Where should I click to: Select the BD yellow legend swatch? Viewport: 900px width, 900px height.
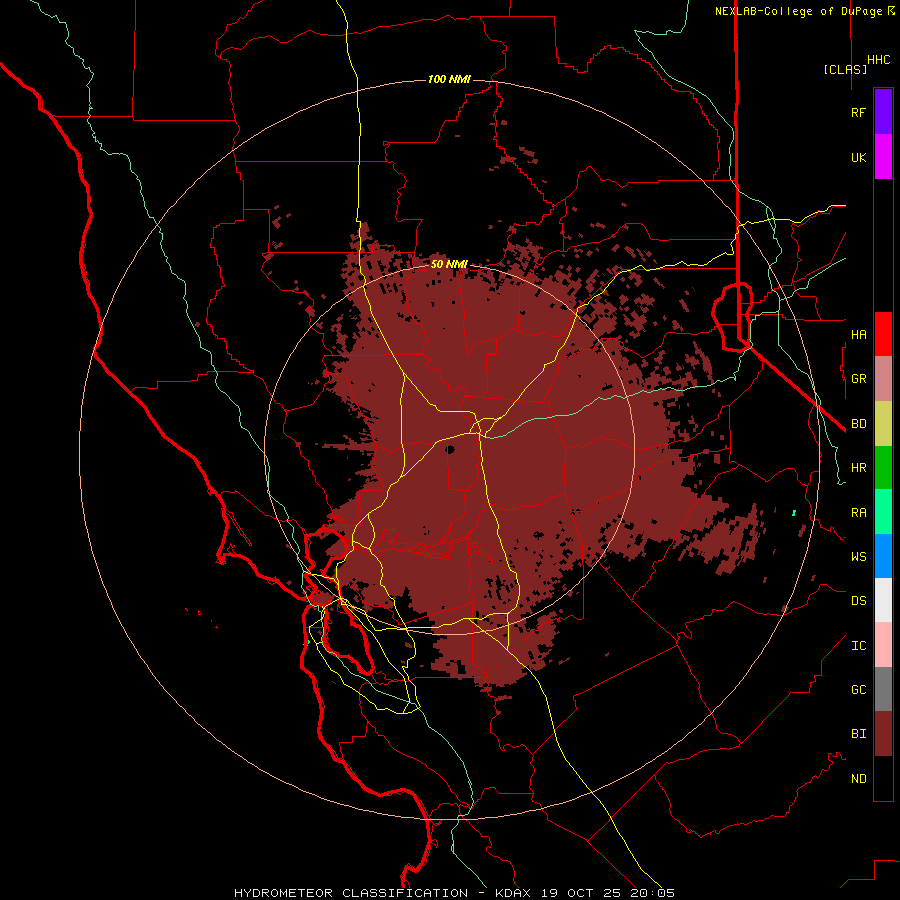883,424
